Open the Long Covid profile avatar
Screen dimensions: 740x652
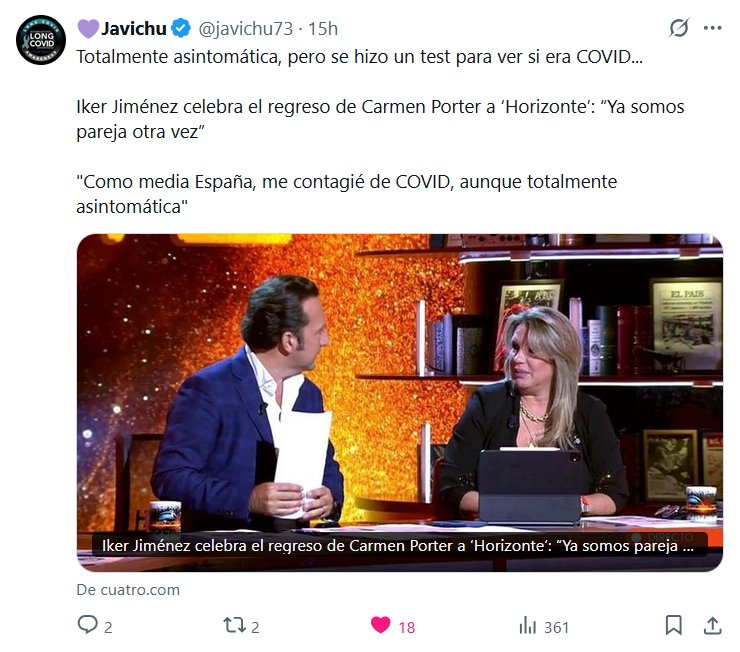point(41,40)
